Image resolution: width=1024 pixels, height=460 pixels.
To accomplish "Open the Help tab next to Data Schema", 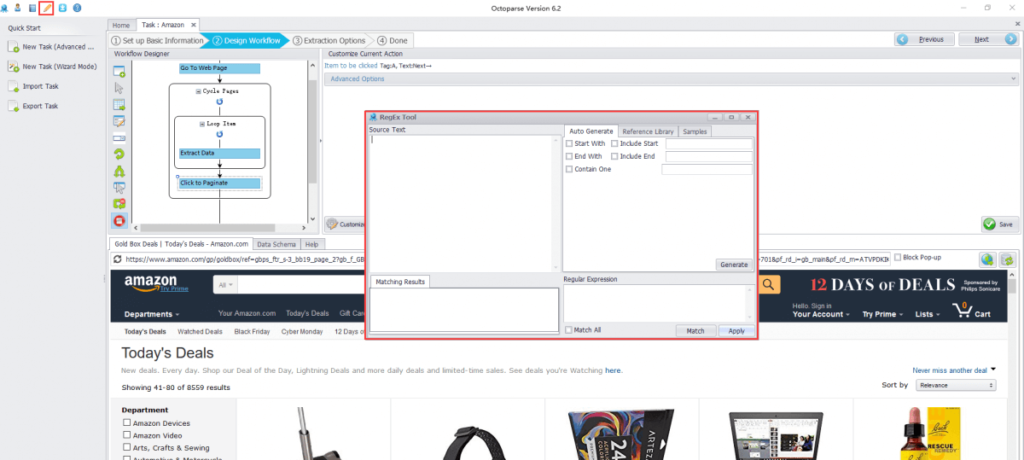I will coord(312,244).
